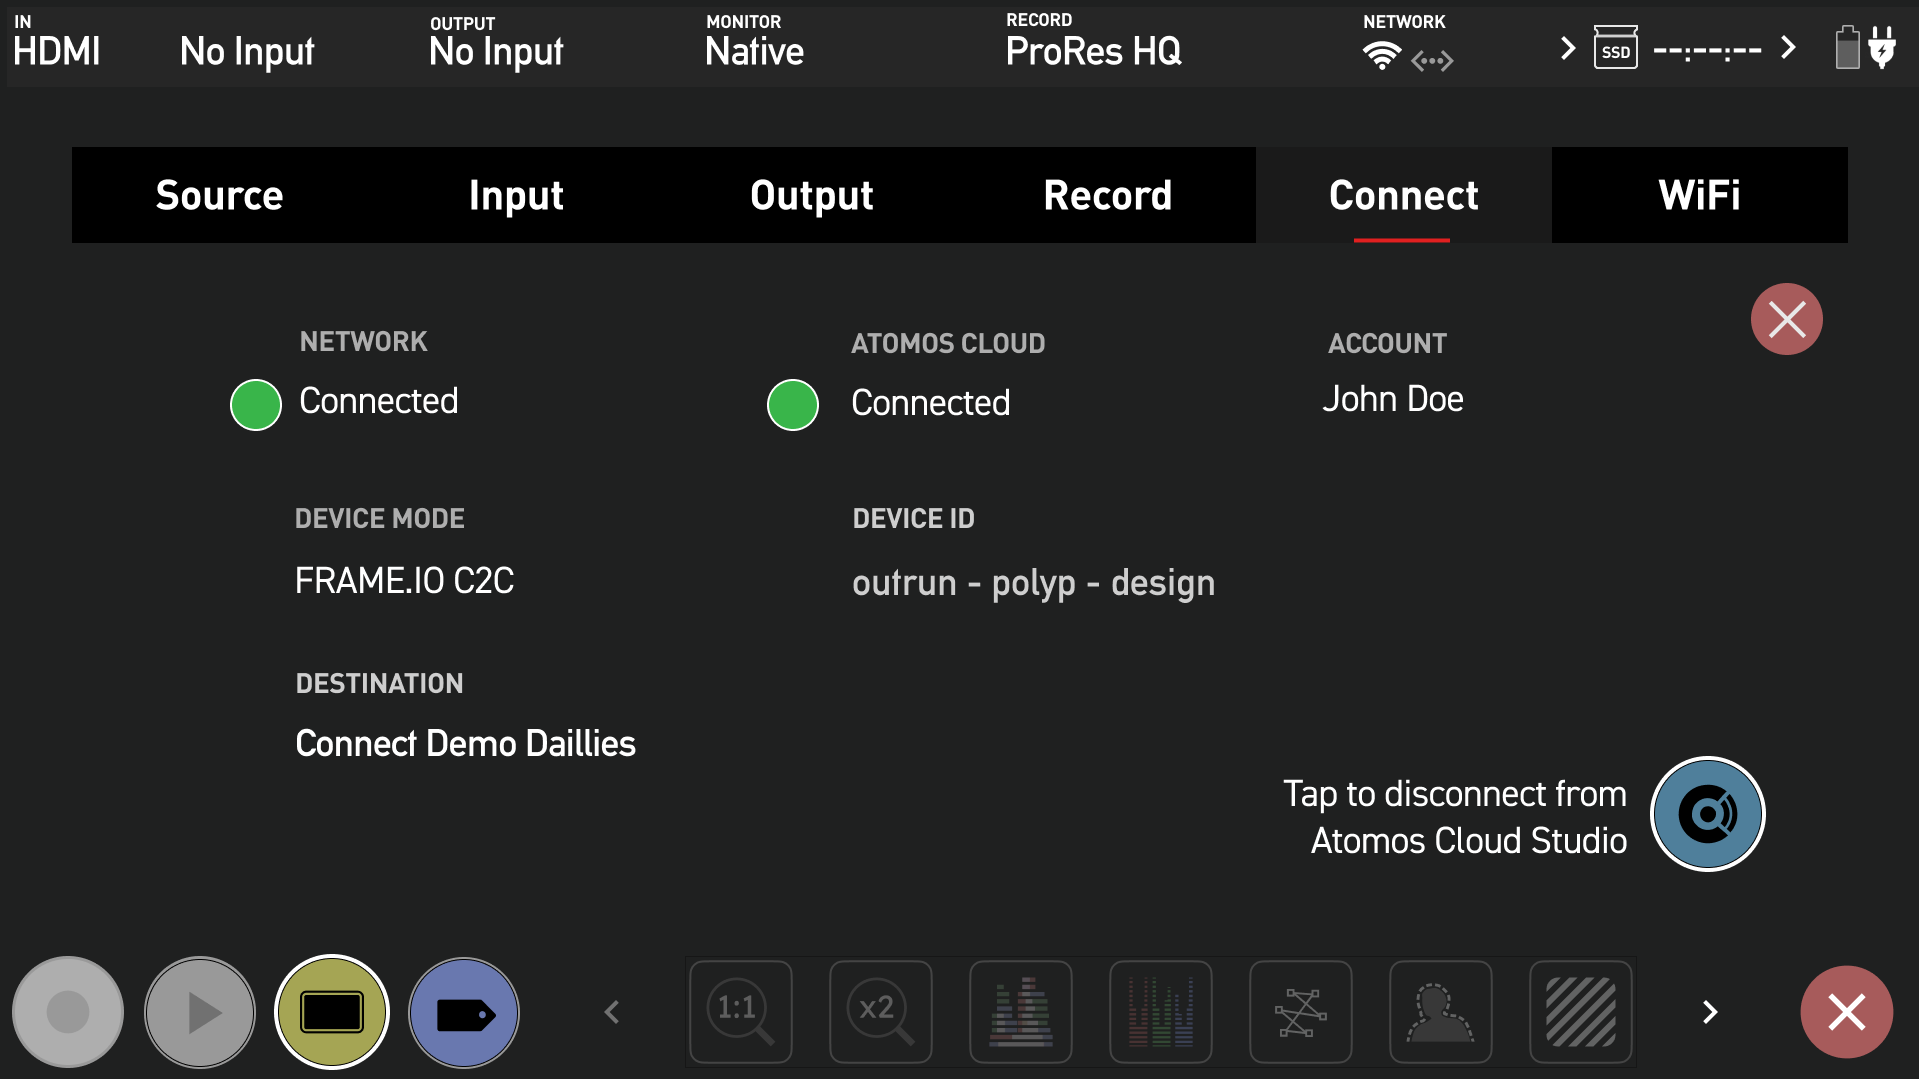Image resolution: width=1919 pixels, height=1079 pixels.
Task: Tap the round record button
Action: coord(68,1012)
